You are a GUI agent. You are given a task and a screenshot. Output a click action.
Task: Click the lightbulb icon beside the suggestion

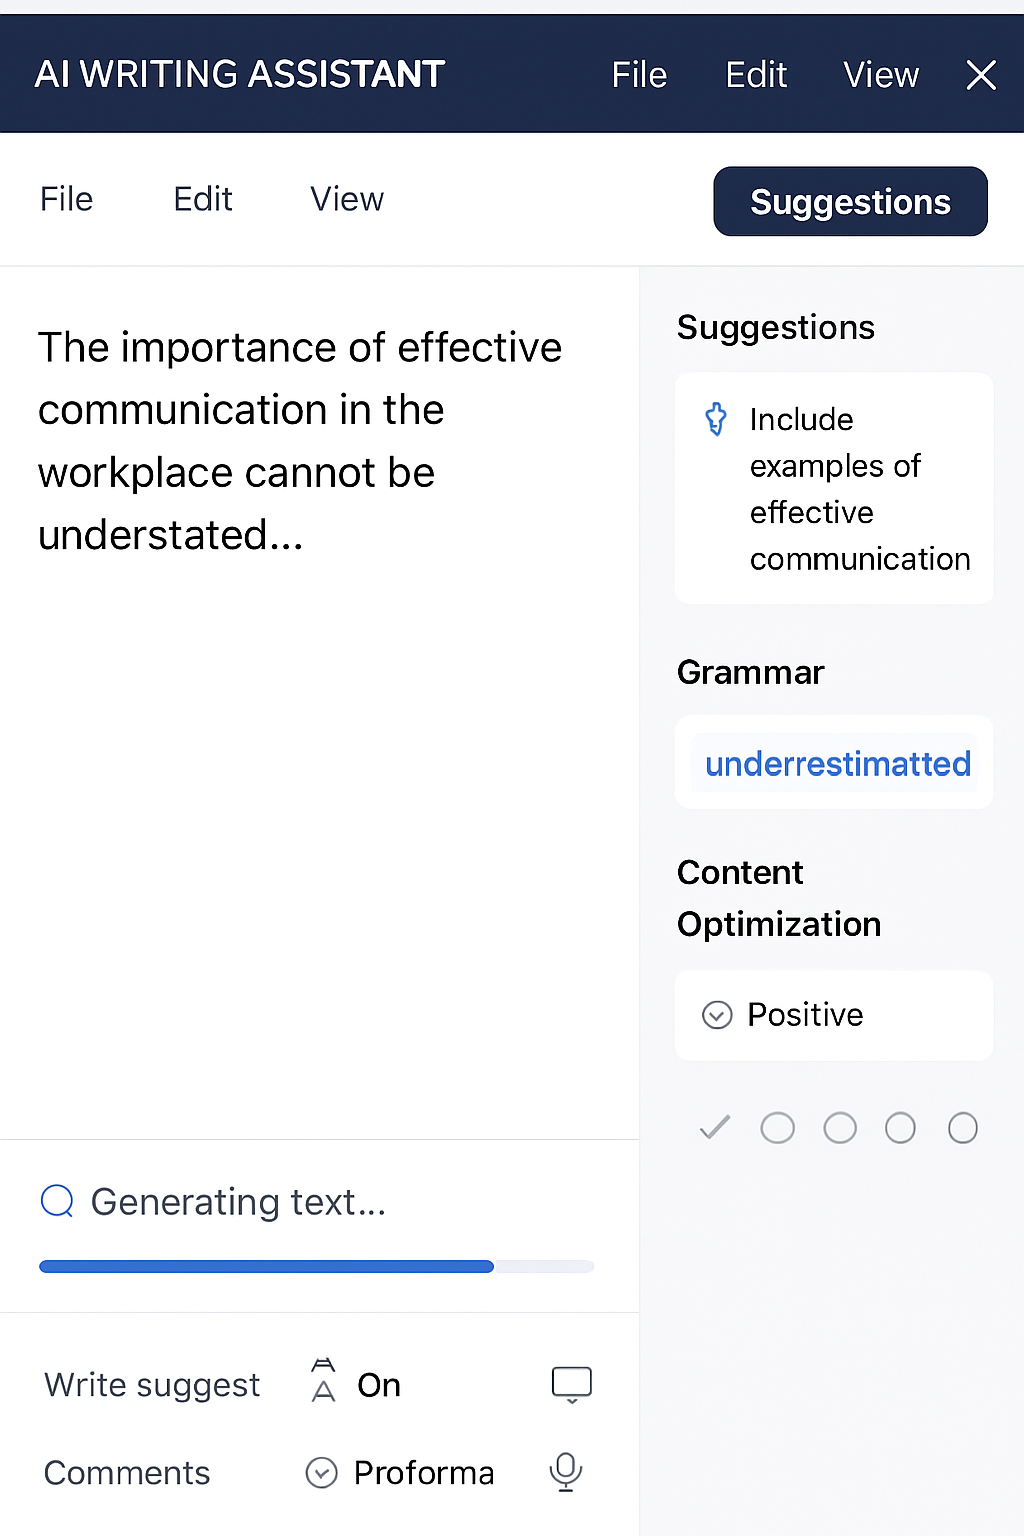[716, 419]
